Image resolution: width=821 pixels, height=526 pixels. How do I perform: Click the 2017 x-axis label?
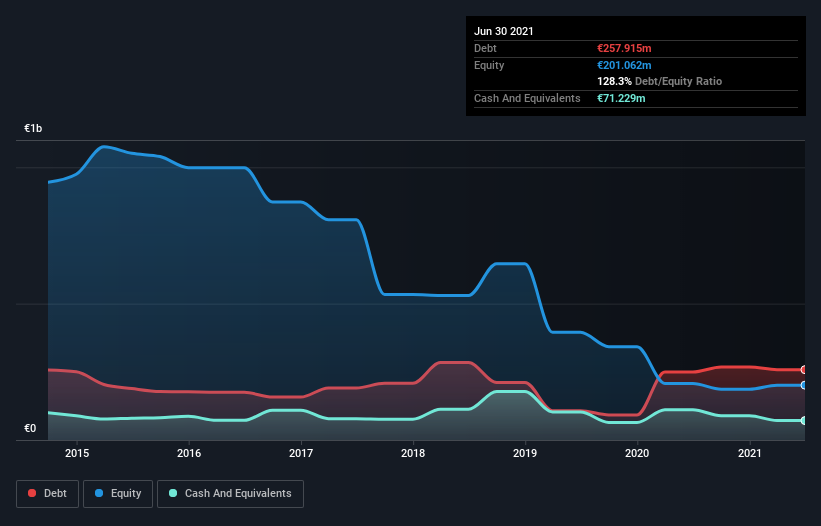click(x=301, y=453)
